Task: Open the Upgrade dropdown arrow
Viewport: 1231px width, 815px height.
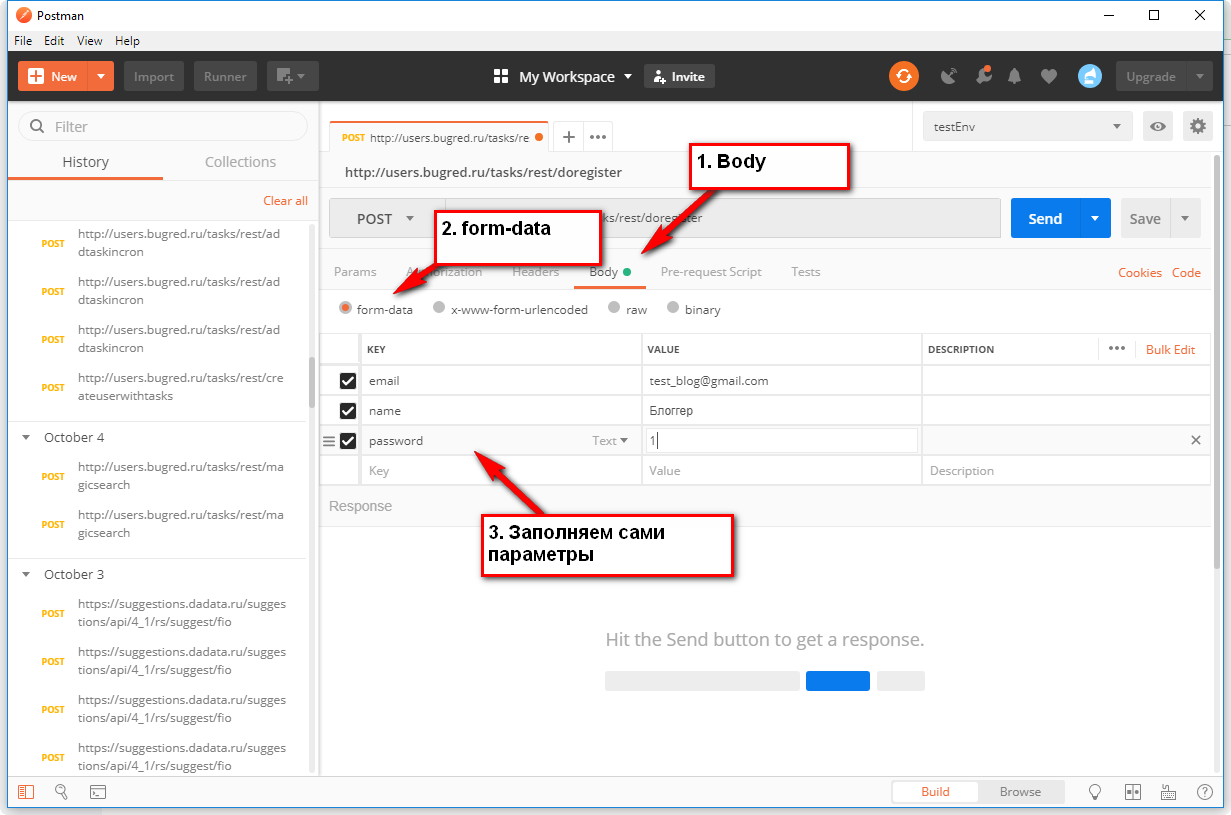Action: point(1199,76)
